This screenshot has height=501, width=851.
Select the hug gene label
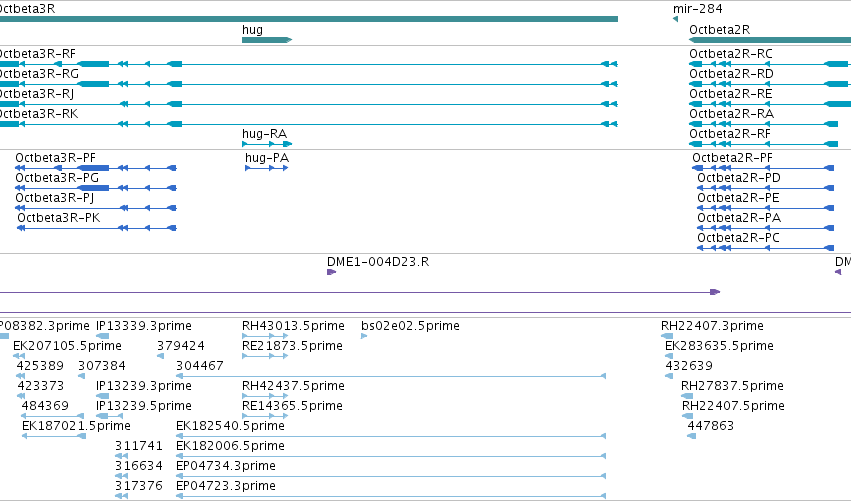[252, 30]
